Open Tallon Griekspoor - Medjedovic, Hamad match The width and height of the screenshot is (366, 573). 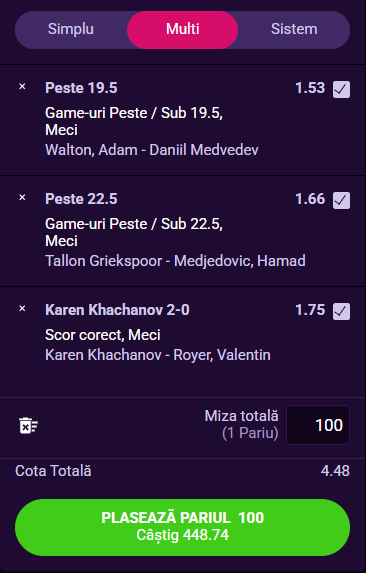(175, 261)
